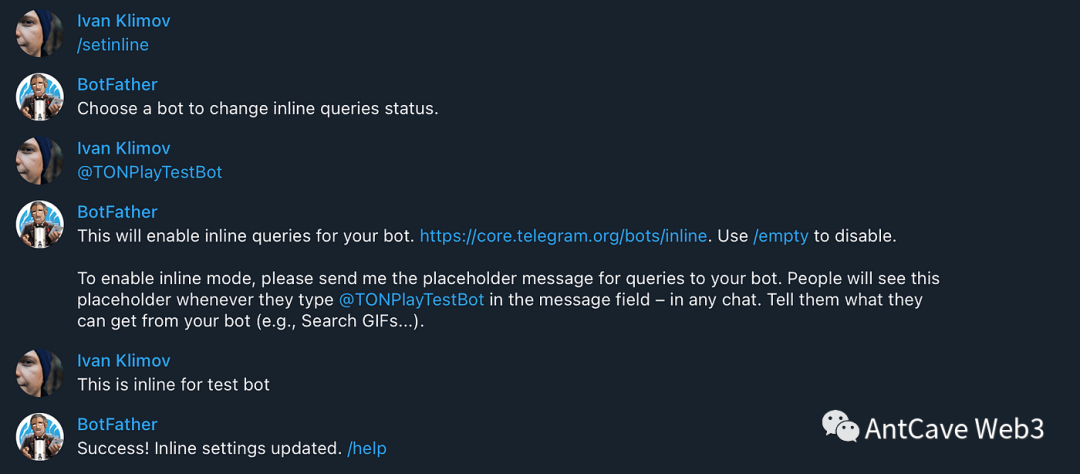Screen dimensions: 1080x474
Task: Click Ivan Klimov name above 'This is inline' message
Action: pyautogui.click(x=124, y=360)
